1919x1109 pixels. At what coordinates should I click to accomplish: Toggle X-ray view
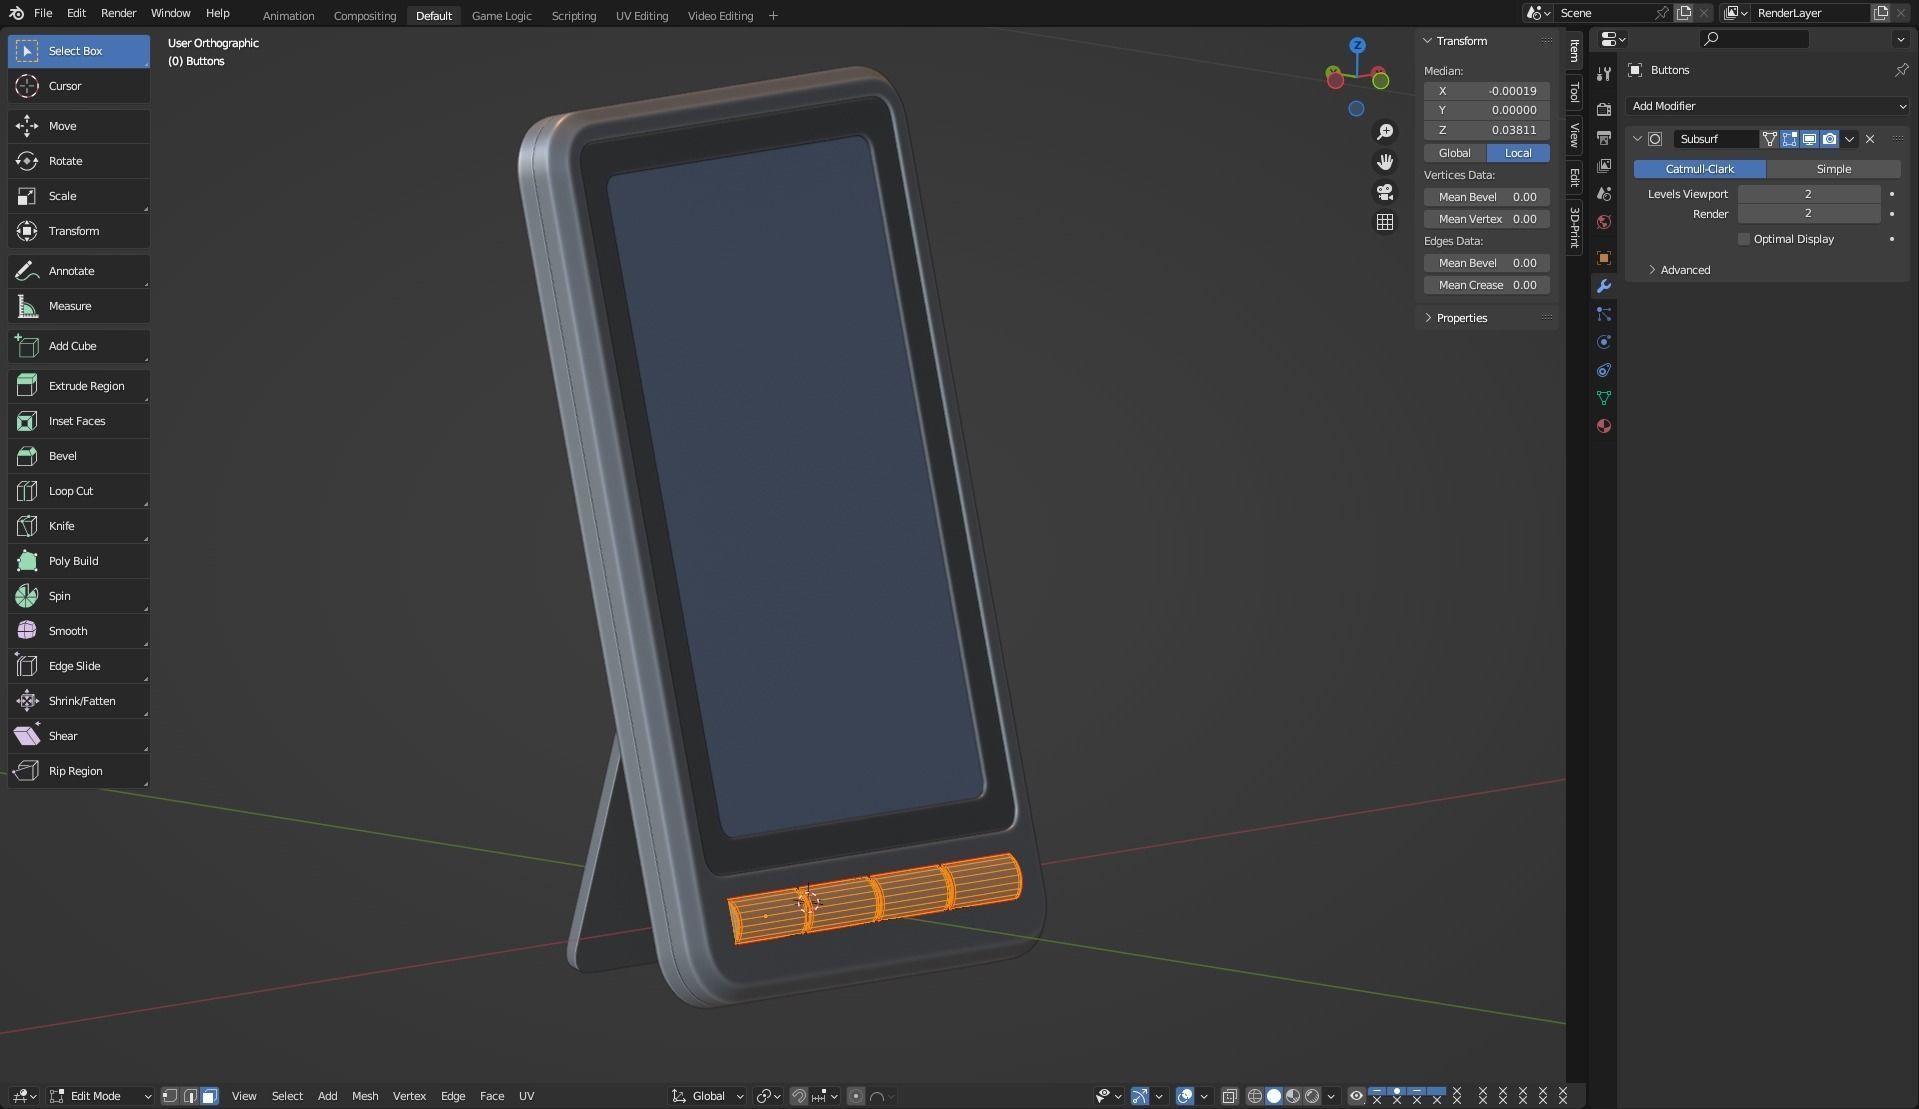pos(1229,1096)
